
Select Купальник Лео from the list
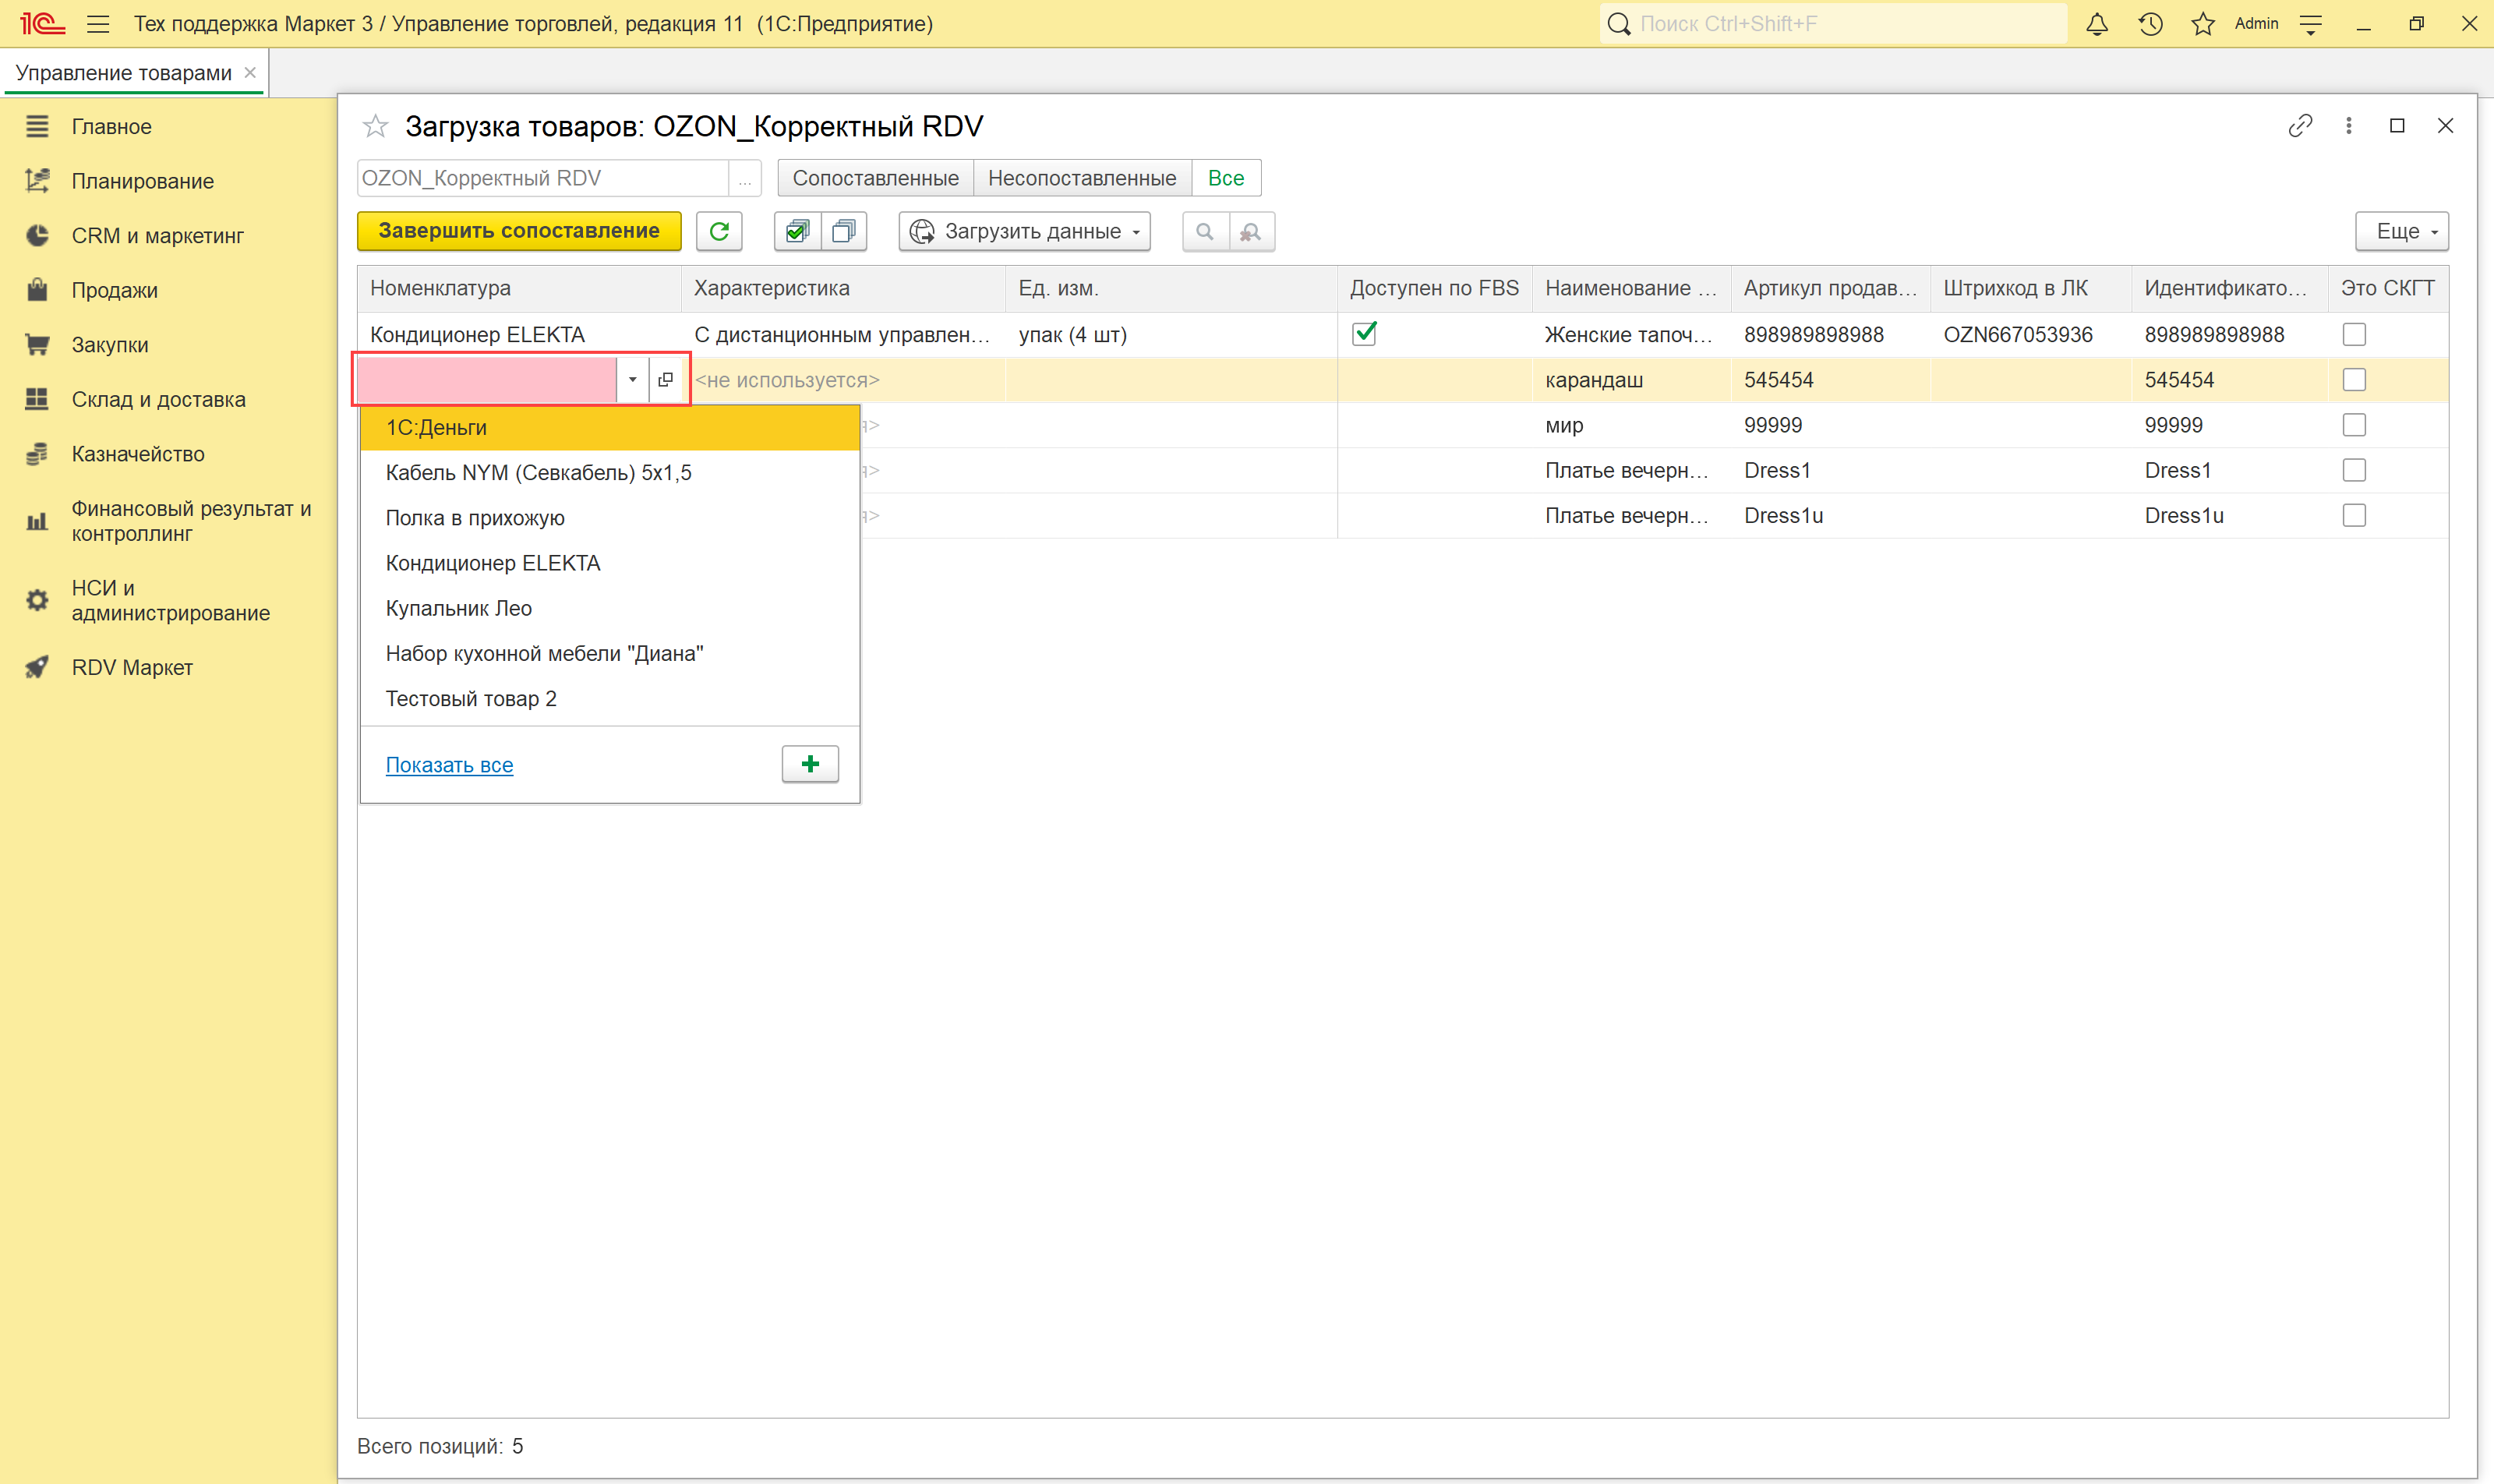click(459, 608)
